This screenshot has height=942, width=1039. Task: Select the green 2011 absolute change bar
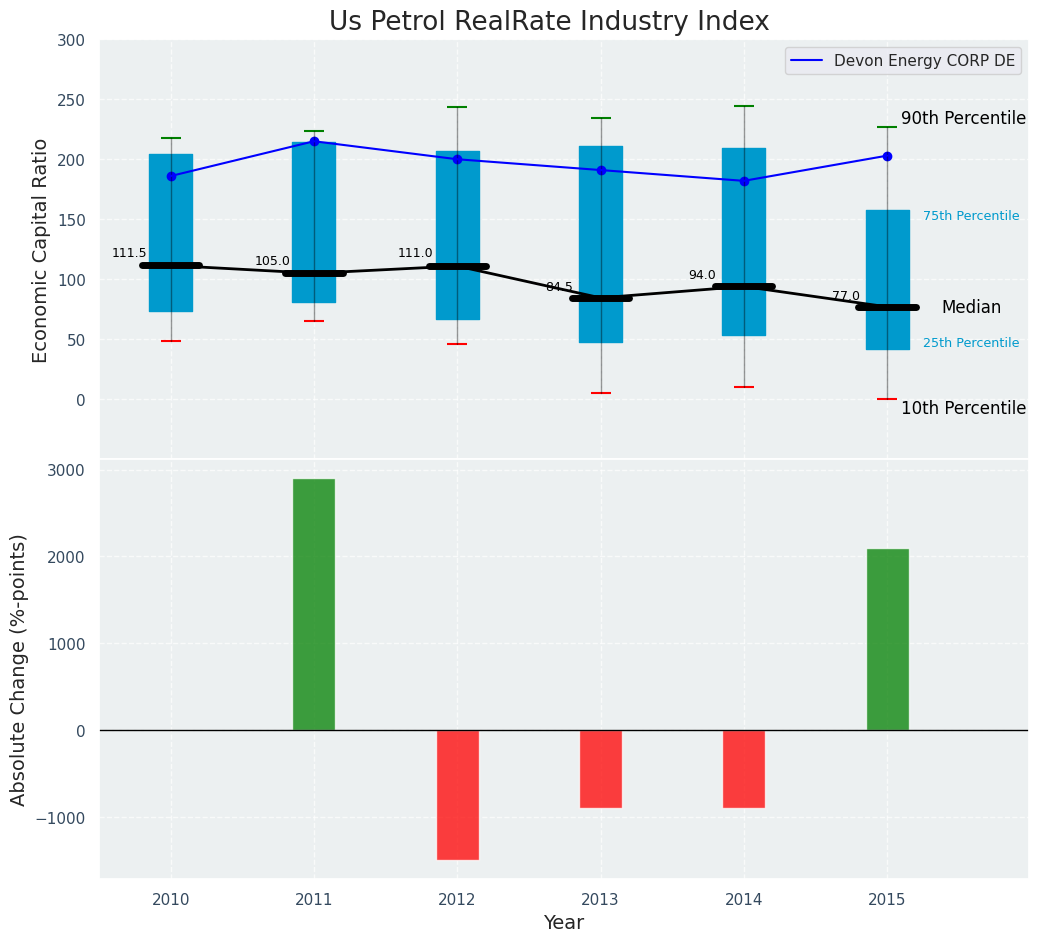pyautogui.click(x=314, y=604)
